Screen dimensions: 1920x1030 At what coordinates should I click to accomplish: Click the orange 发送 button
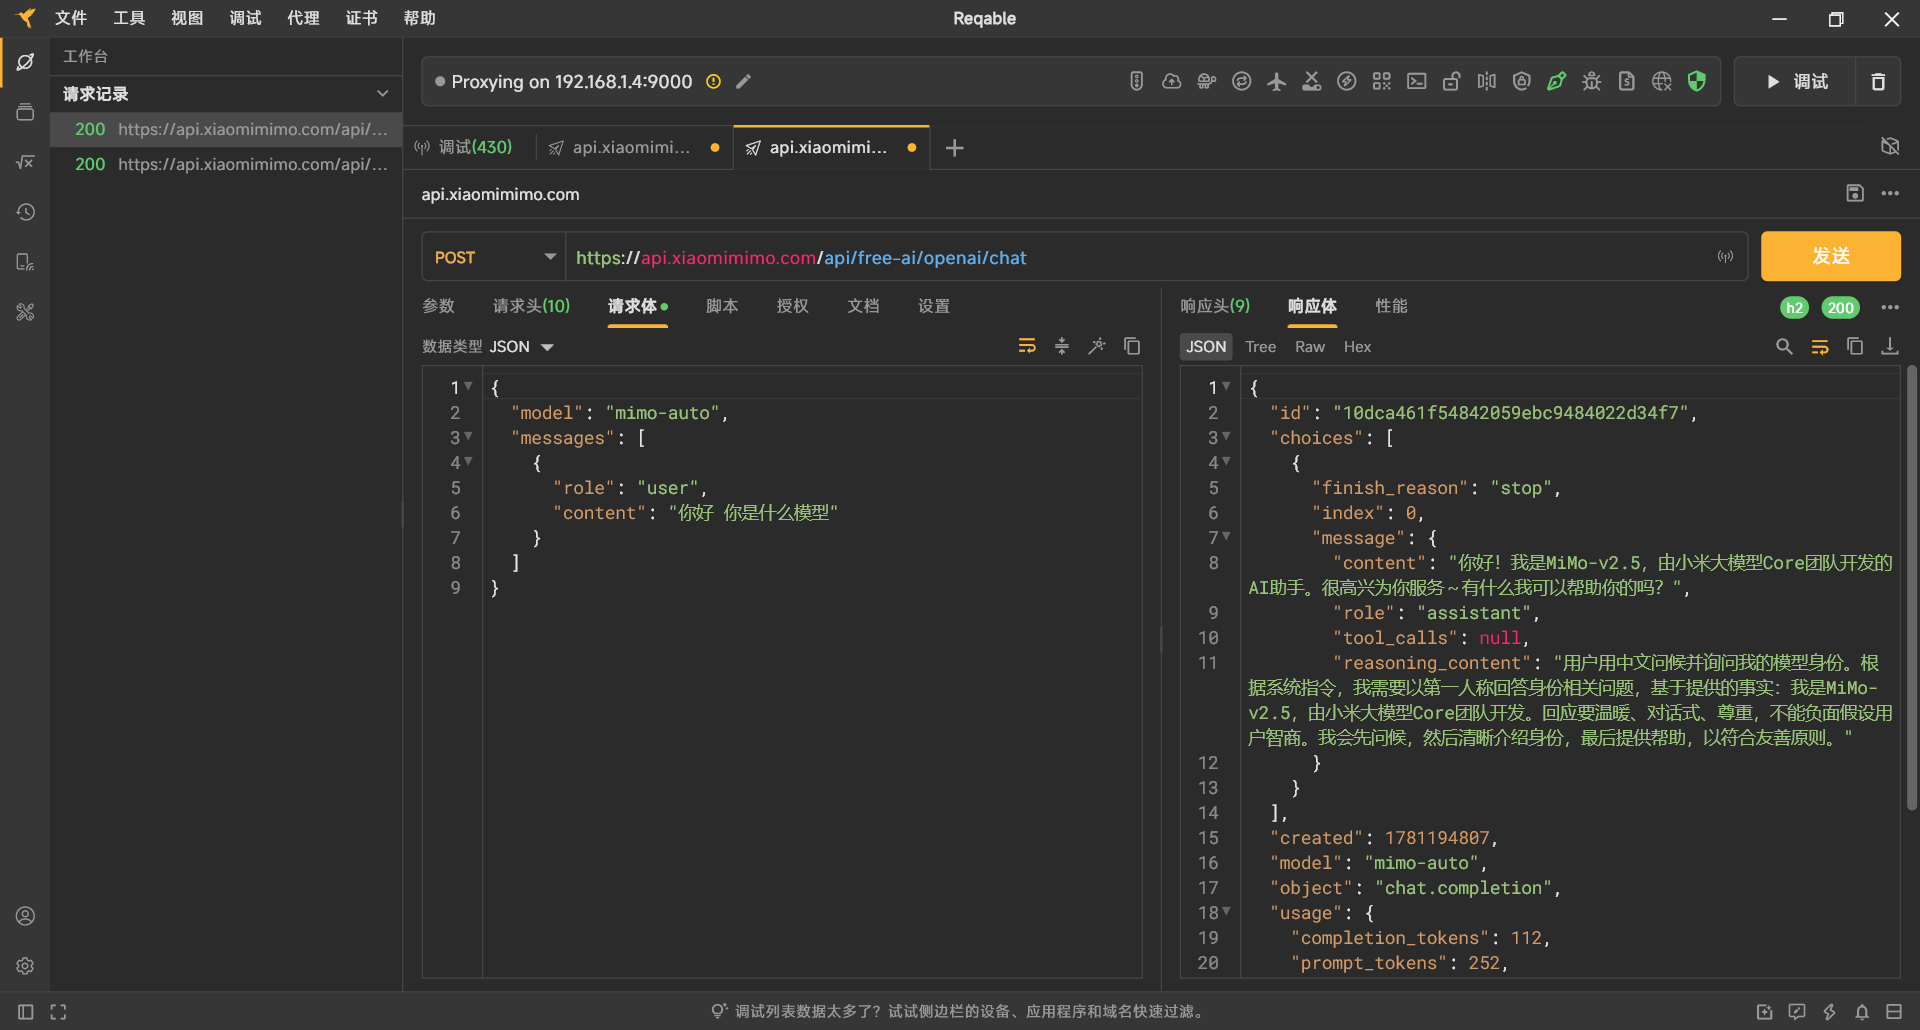point(1831,256)
